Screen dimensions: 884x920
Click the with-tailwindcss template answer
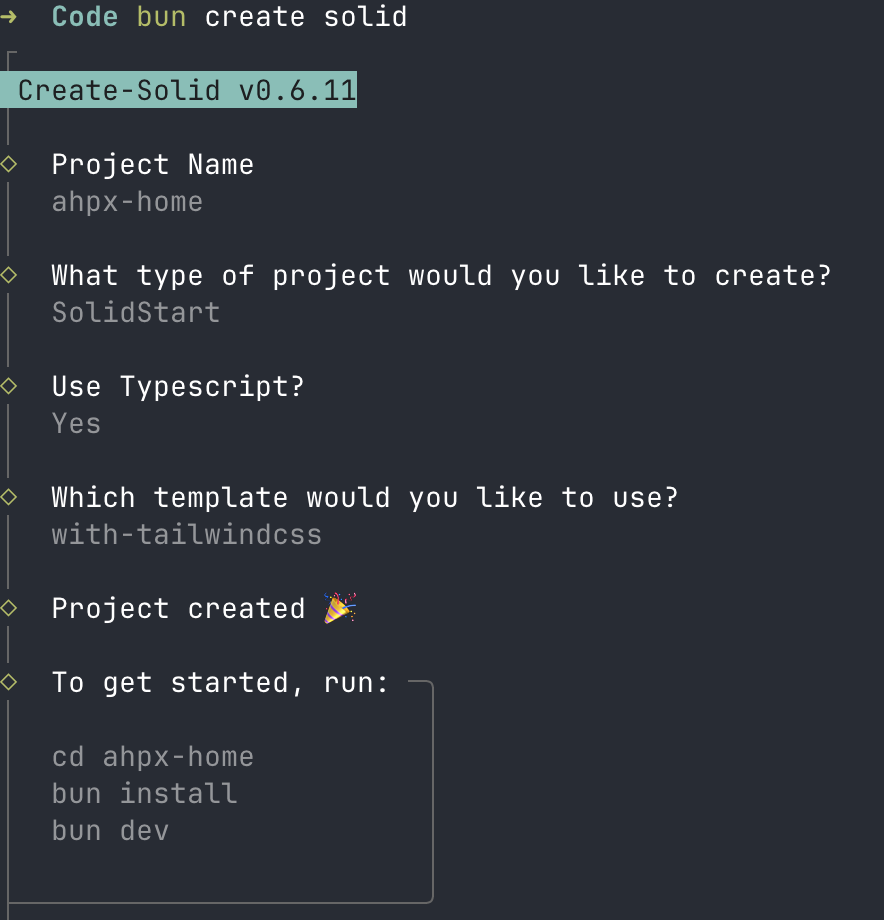pyautogui.click(x=187, y=535)
